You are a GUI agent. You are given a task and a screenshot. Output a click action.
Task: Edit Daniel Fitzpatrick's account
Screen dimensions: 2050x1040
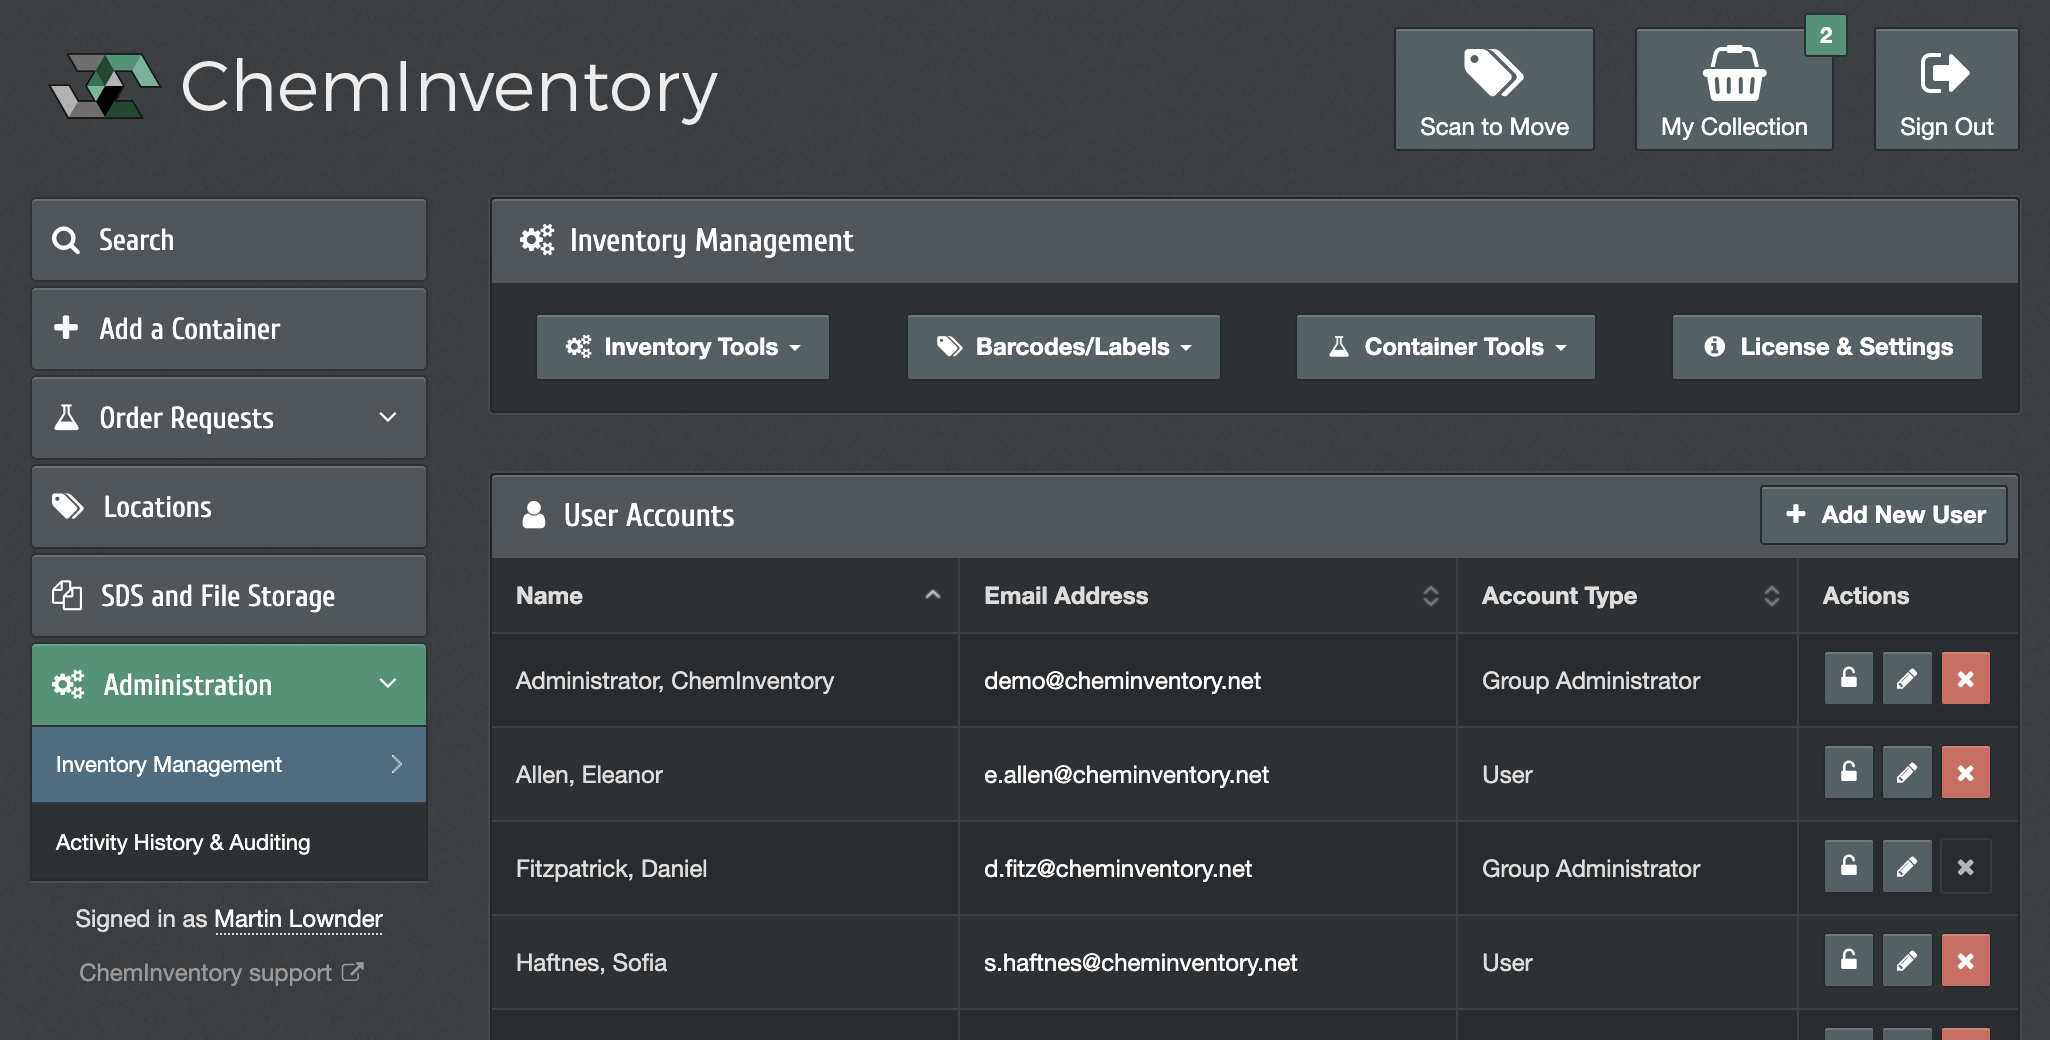[x=1907, y=867]
